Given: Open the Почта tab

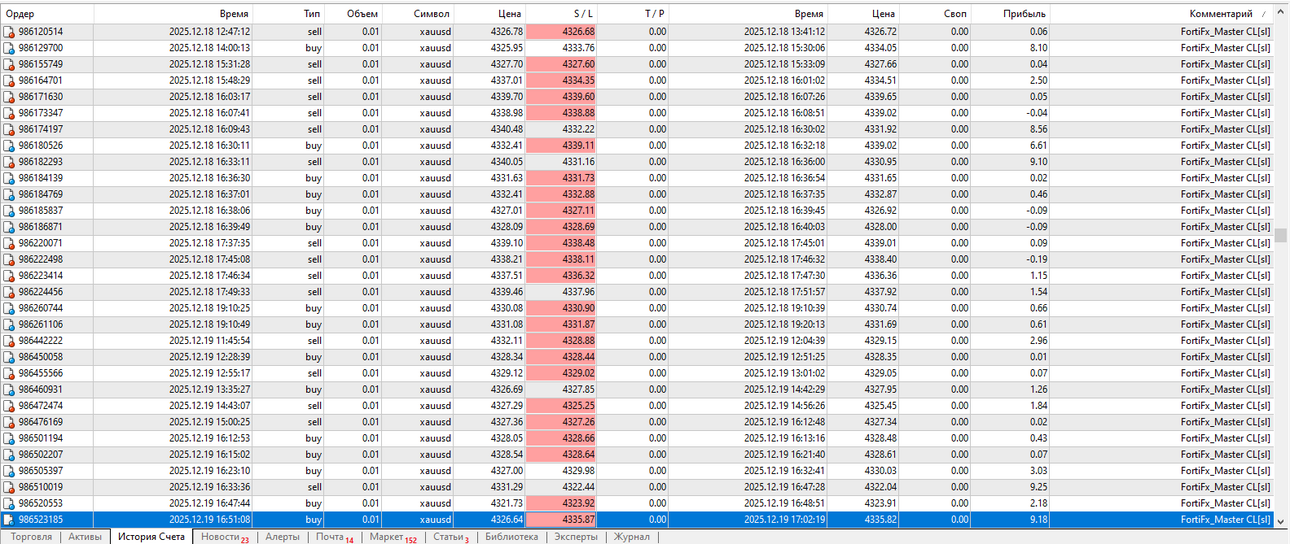Looking at the screenshot, I should coord(335,537).
